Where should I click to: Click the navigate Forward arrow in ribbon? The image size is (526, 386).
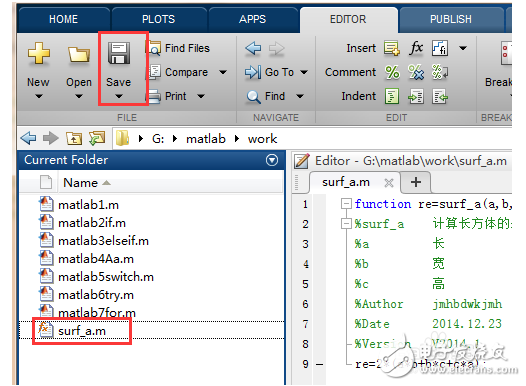click(276, 49)
